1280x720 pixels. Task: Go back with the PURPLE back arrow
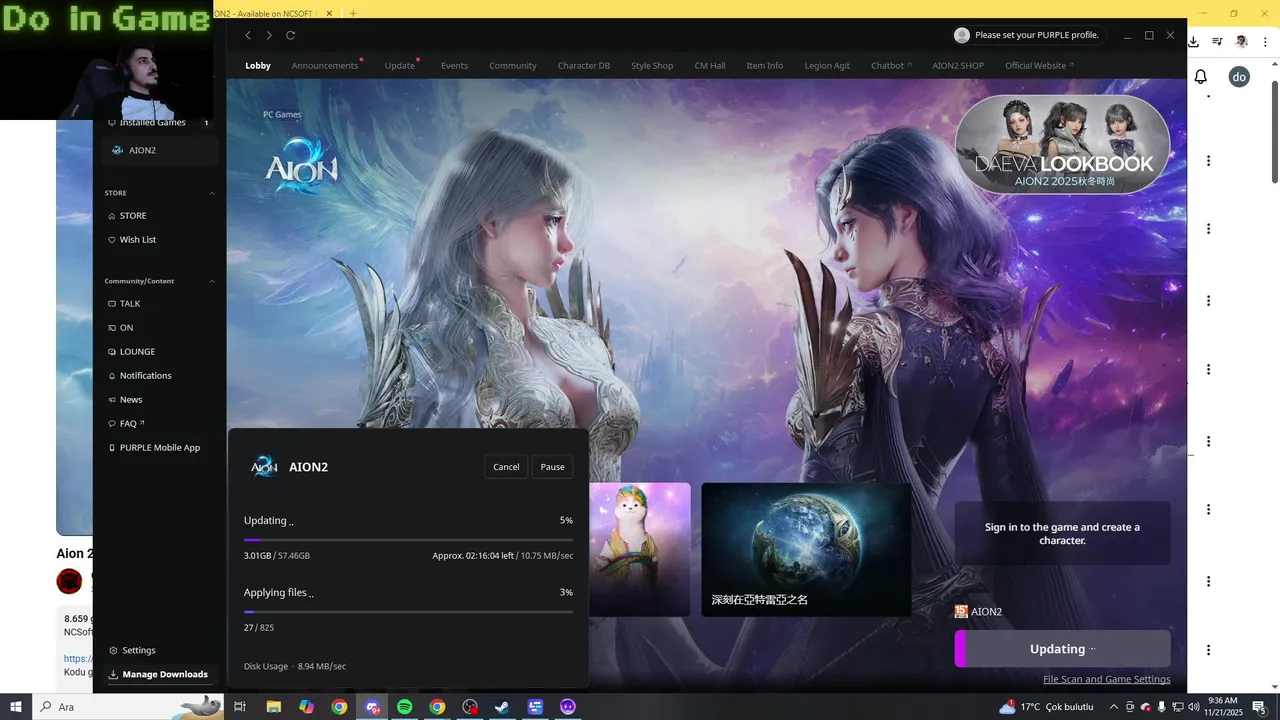click(248, 35)
